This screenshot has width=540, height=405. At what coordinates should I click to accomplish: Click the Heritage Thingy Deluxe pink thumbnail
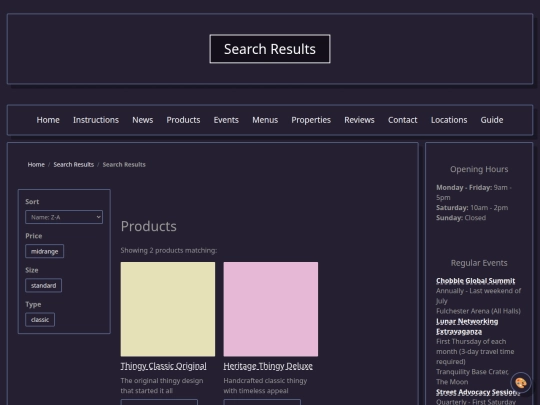(x=271, y=309)
